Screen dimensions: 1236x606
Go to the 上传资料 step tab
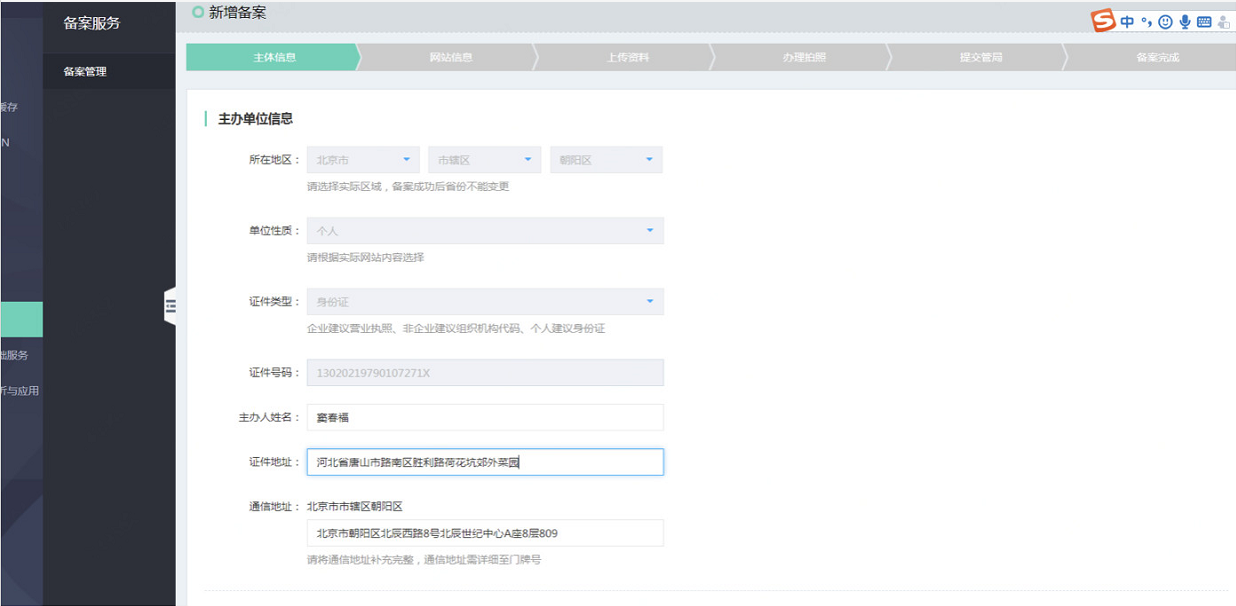(627, 57)
